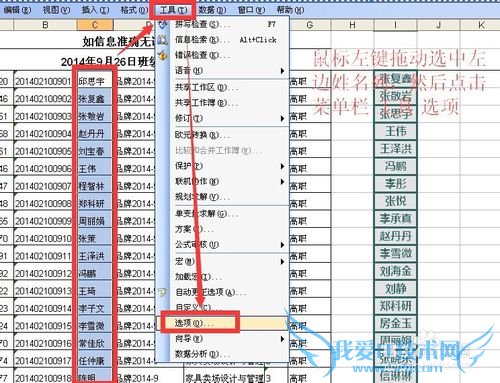The image size is (500, 383).
Task: Open the 编辑(E) menu
Action: (x=17, y=10)
